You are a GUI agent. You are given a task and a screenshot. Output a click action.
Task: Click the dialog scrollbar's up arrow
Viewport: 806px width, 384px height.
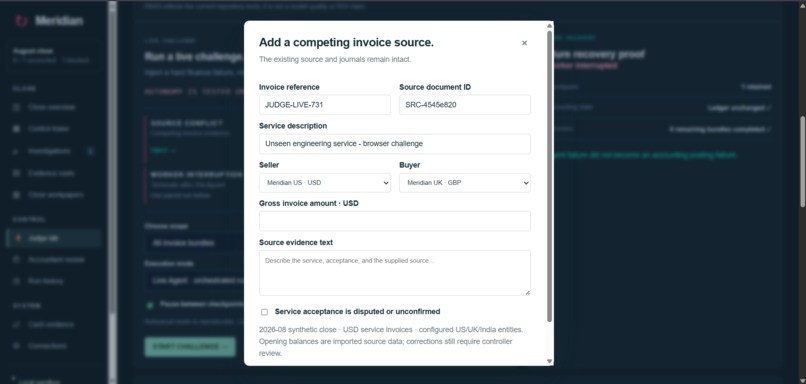coord(549,25)
